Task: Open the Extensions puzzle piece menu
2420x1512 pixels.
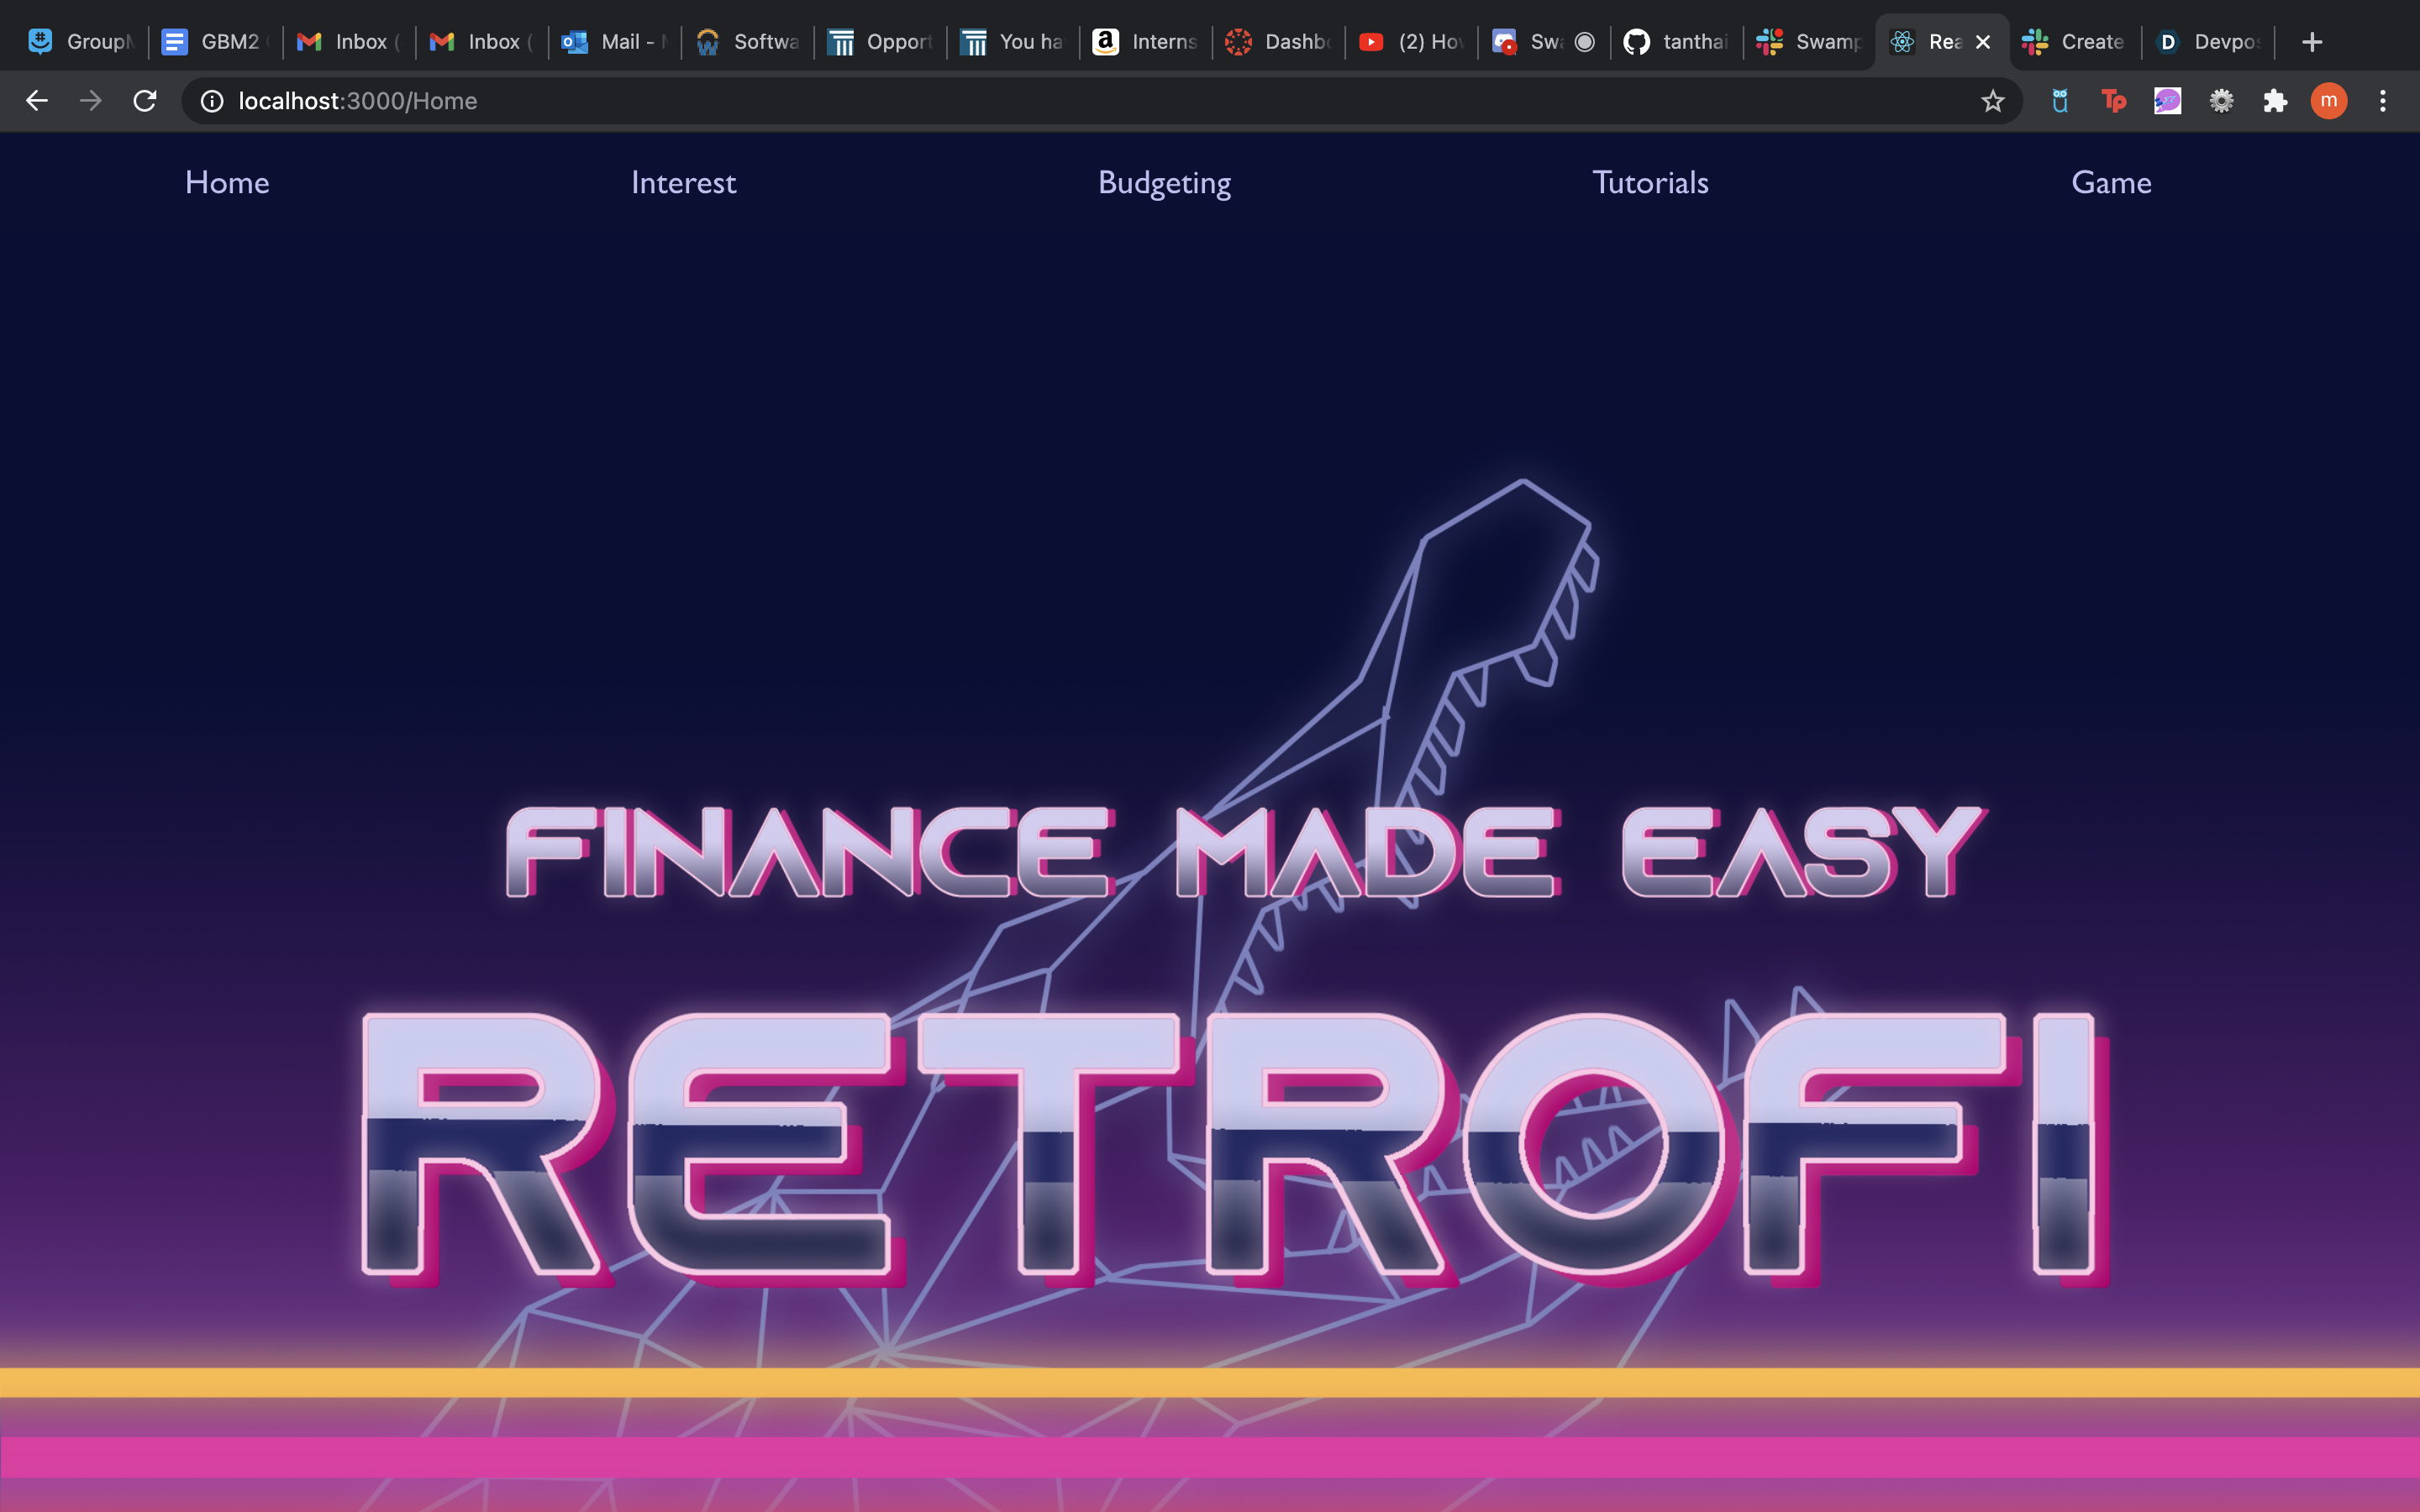Action: coord(2275,101)
